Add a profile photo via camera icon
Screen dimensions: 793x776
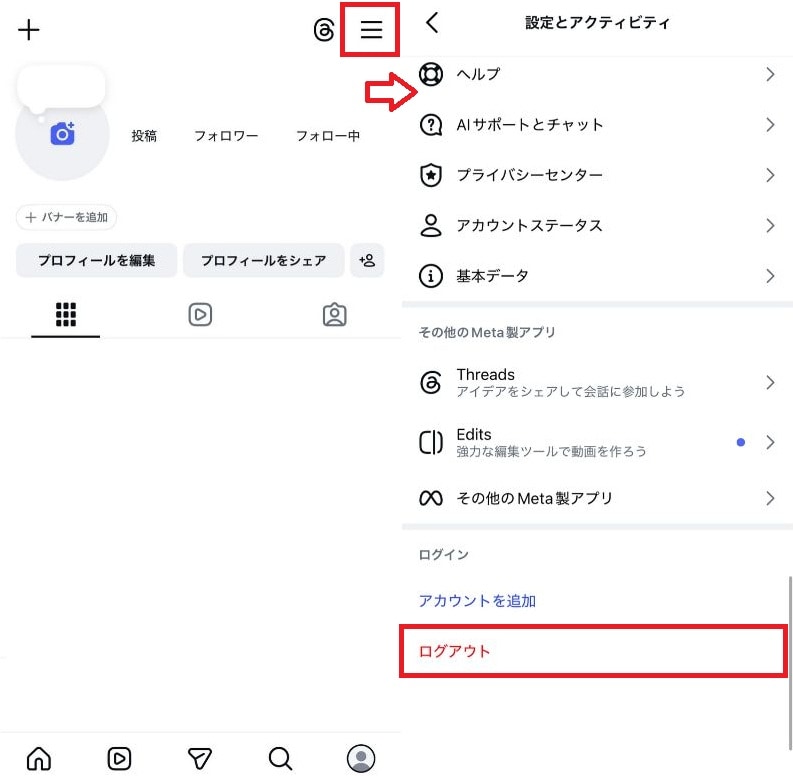tap(62, 134)
